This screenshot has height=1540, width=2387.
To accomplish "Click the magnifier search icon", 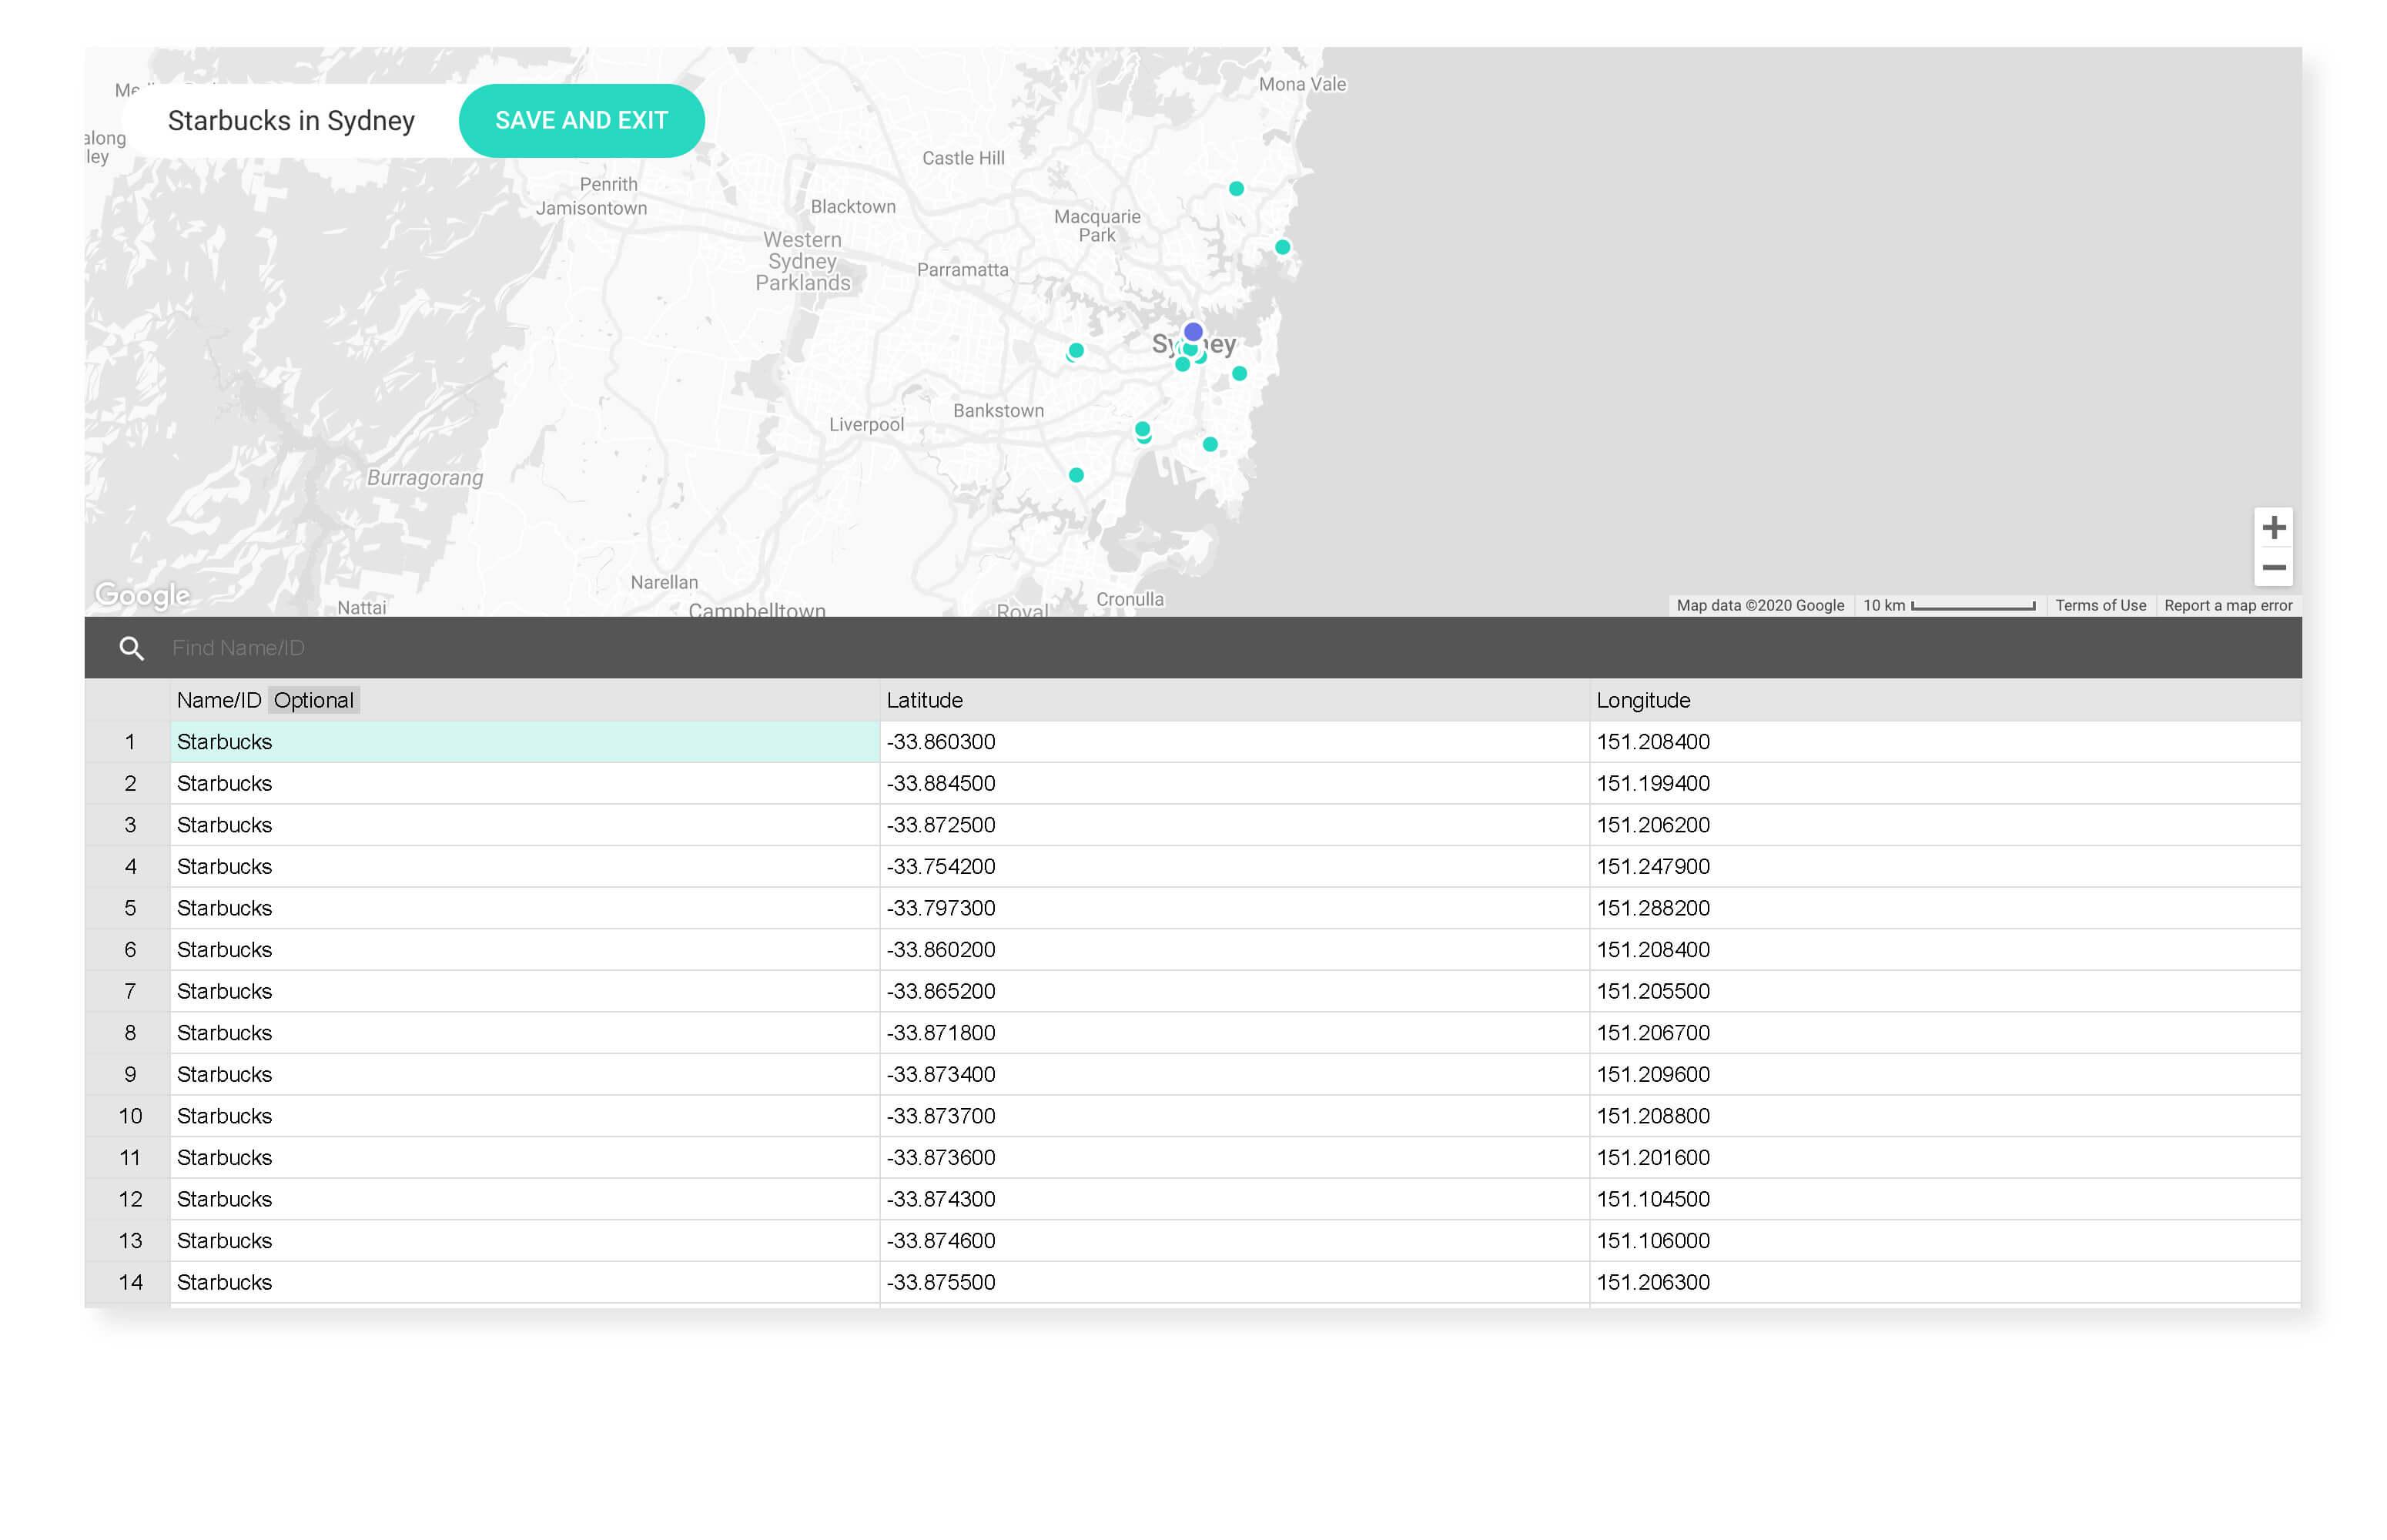I will point(131,648).
